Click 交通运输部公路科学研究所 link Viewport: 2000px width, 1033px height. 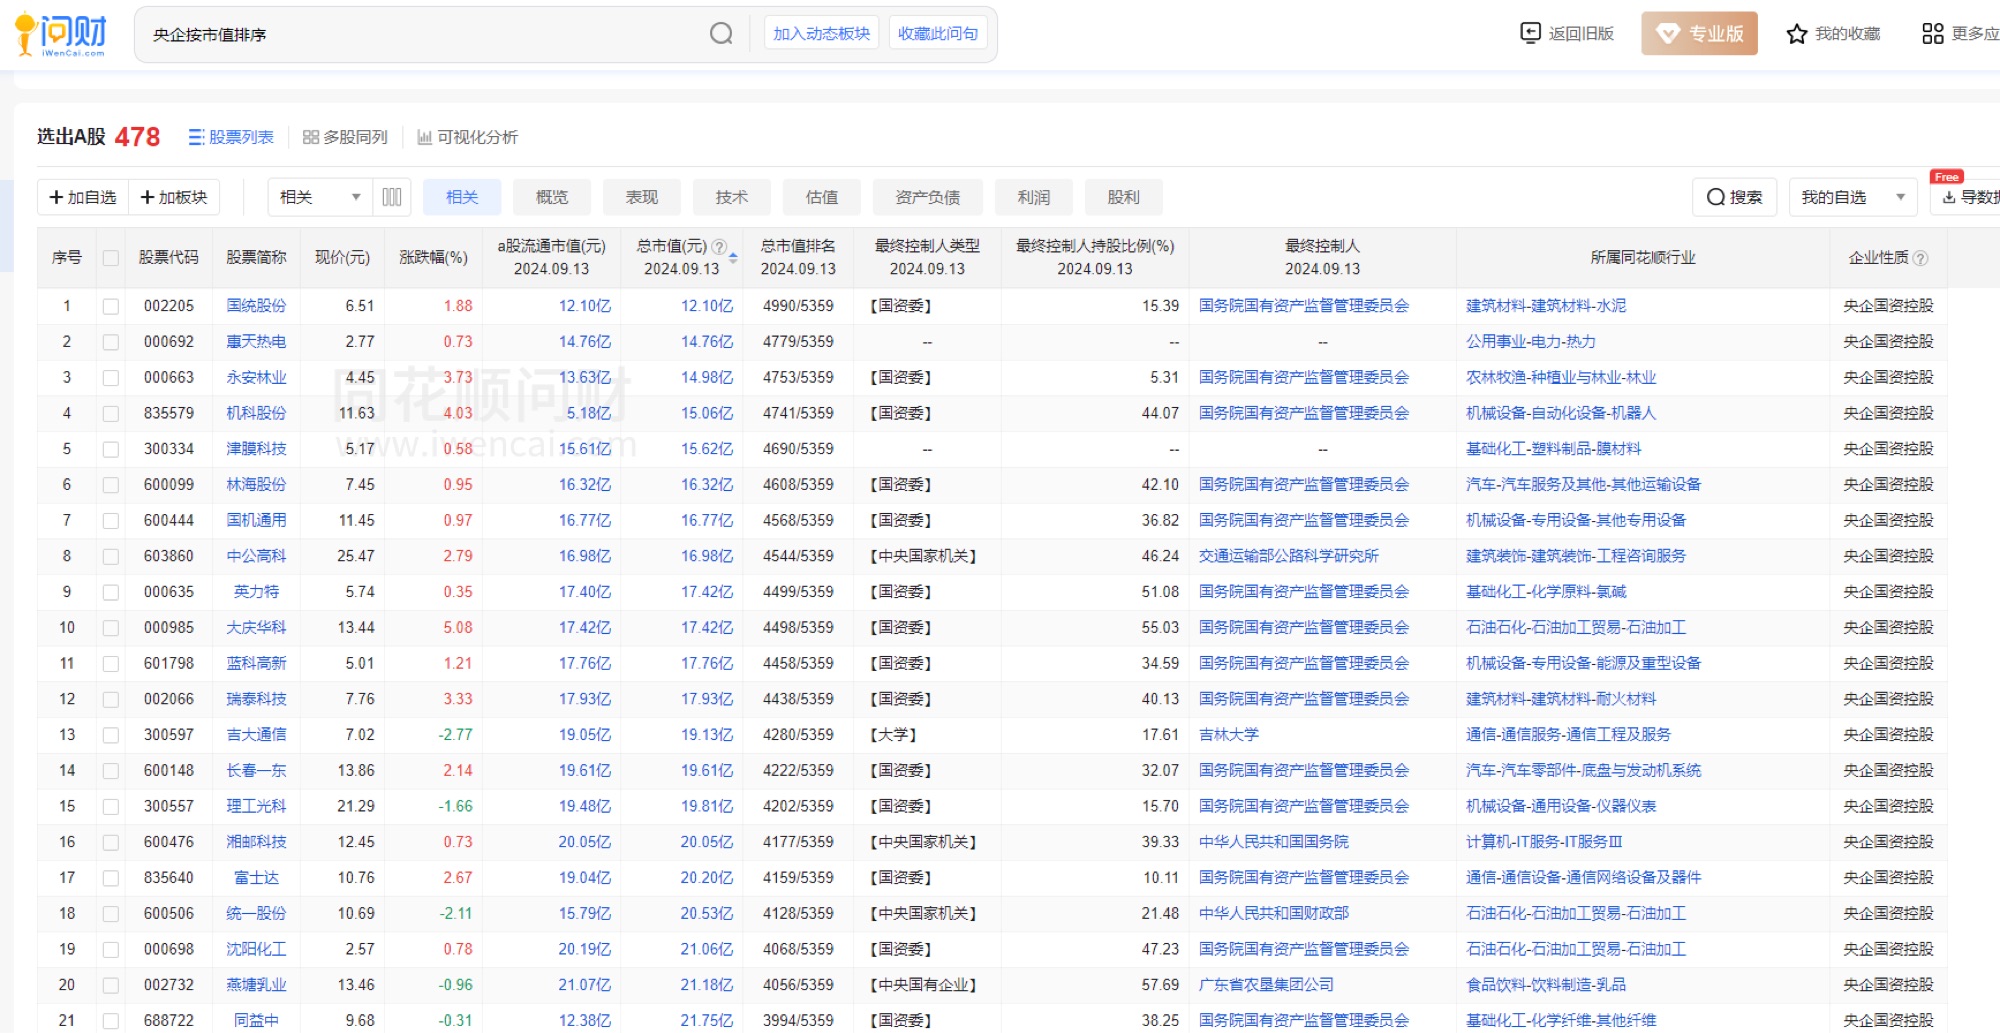pos(1289,556)
